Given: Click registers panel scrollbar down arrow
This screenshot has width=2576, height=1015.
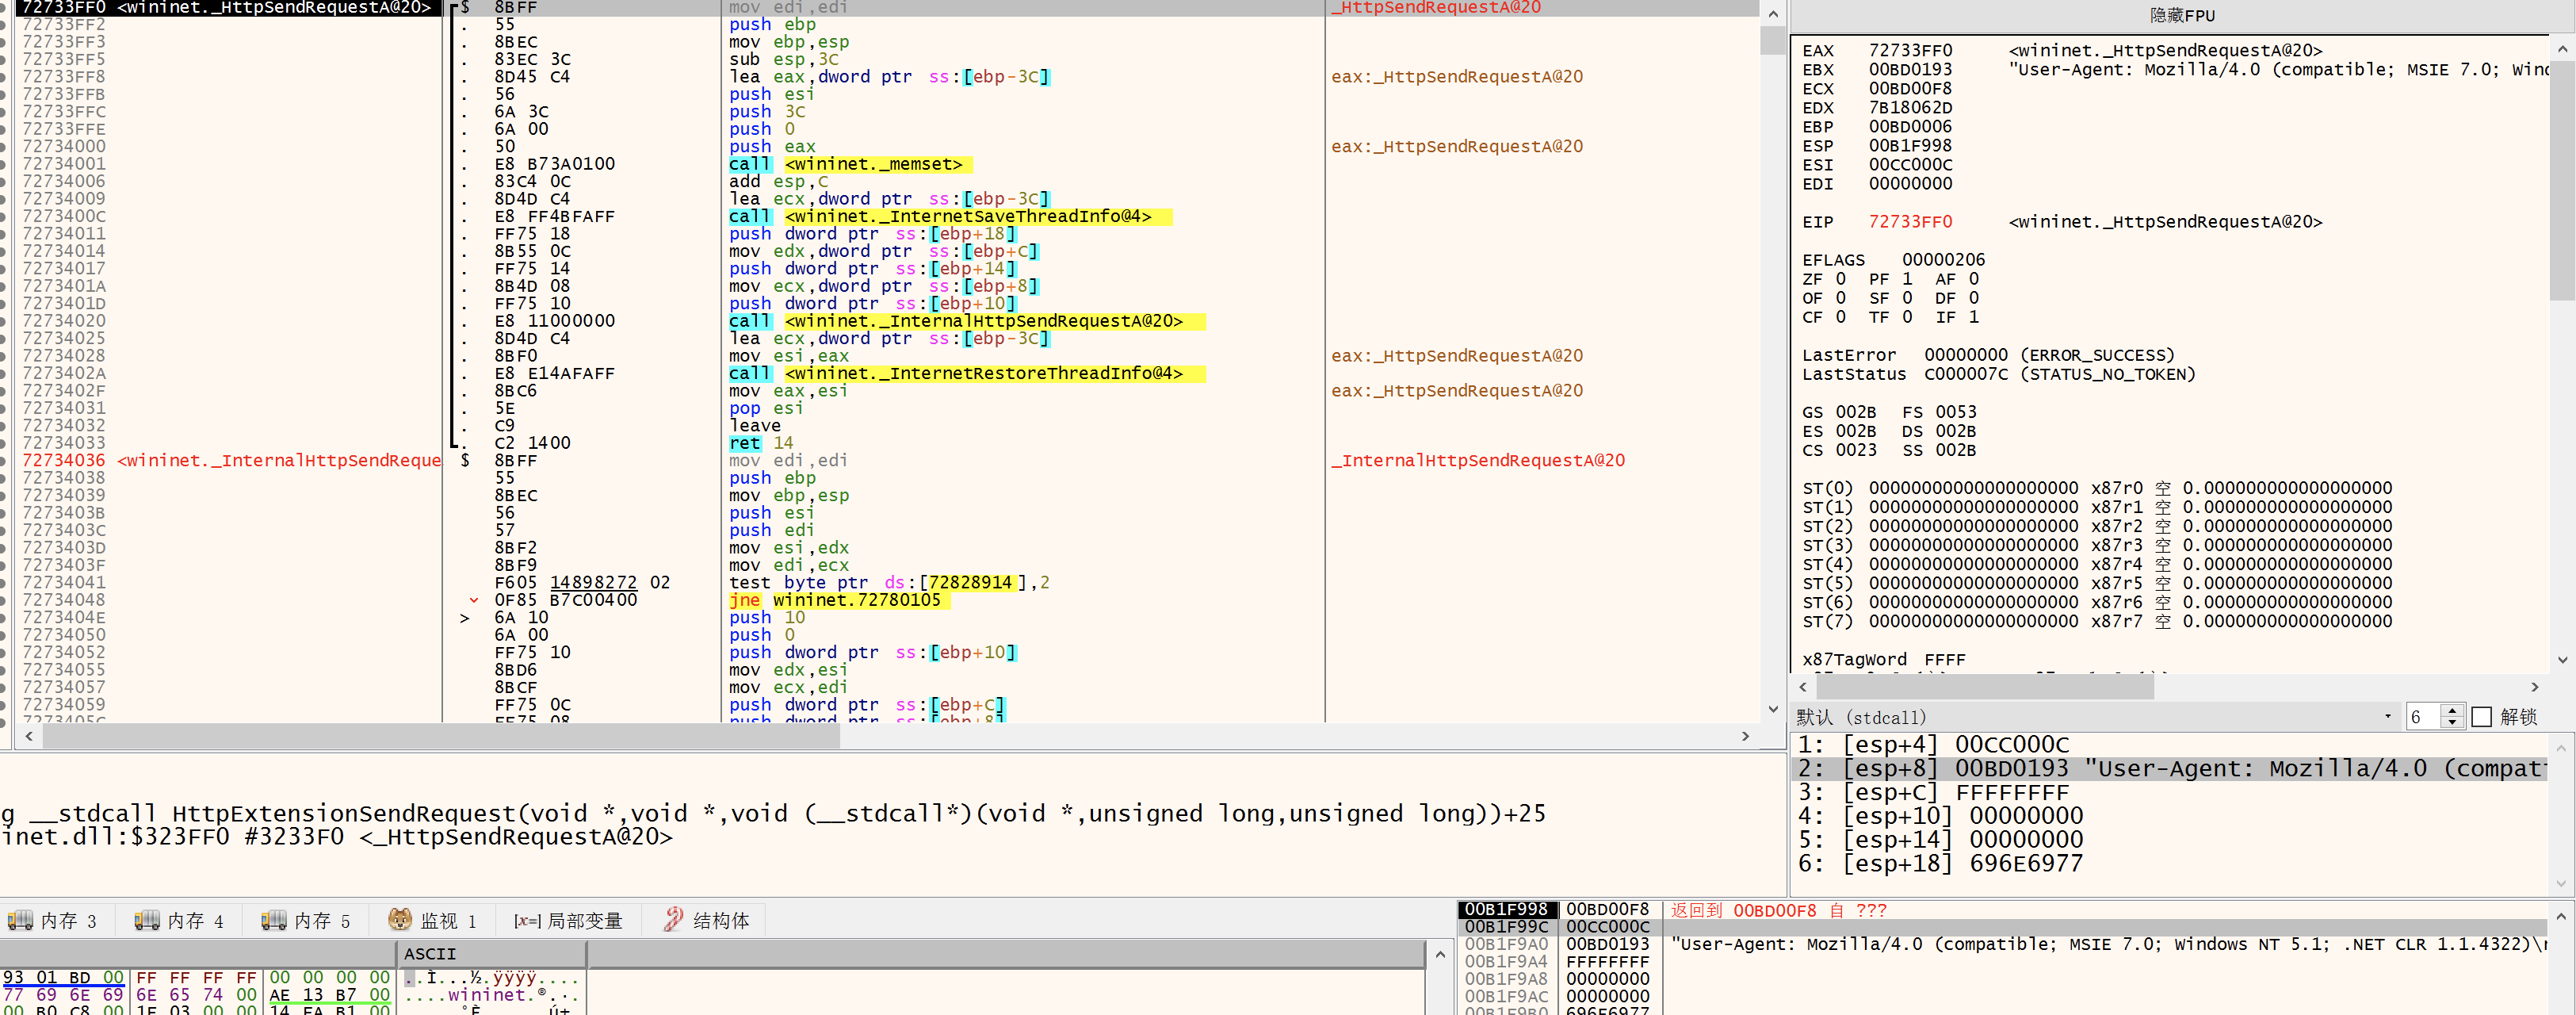Looking at the screenshot, I should point(2562,660).
